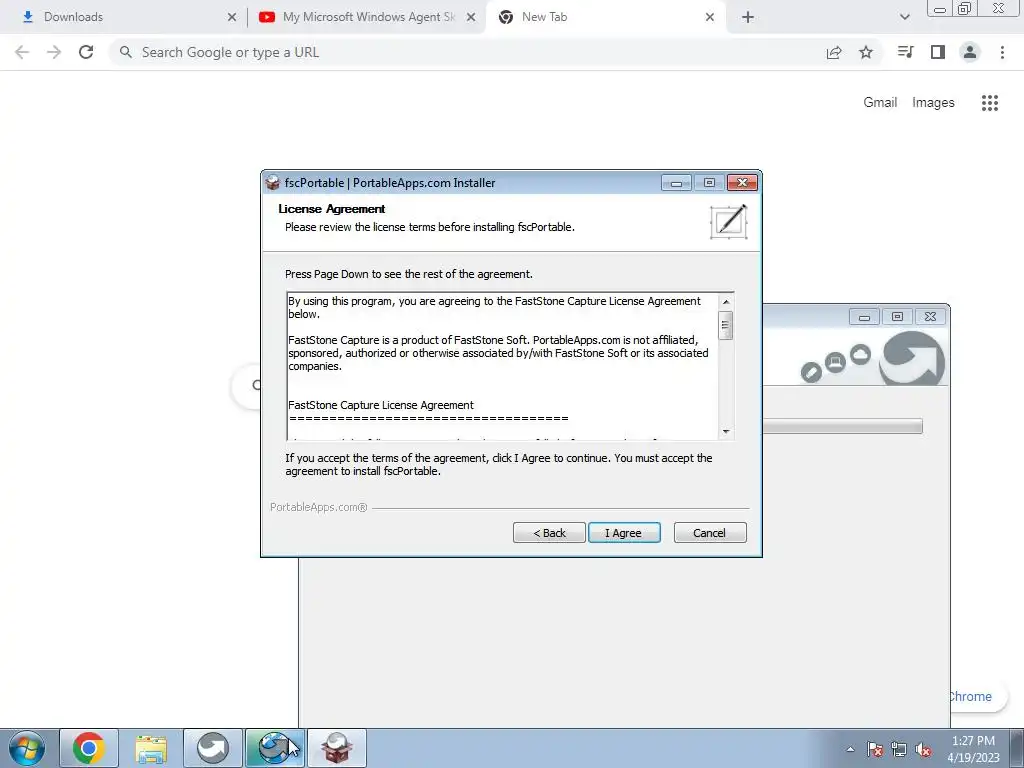This screenshot has width=1024, height=768.
Task: Open the clock showing 1:27 PM
Action: [973, 749]
